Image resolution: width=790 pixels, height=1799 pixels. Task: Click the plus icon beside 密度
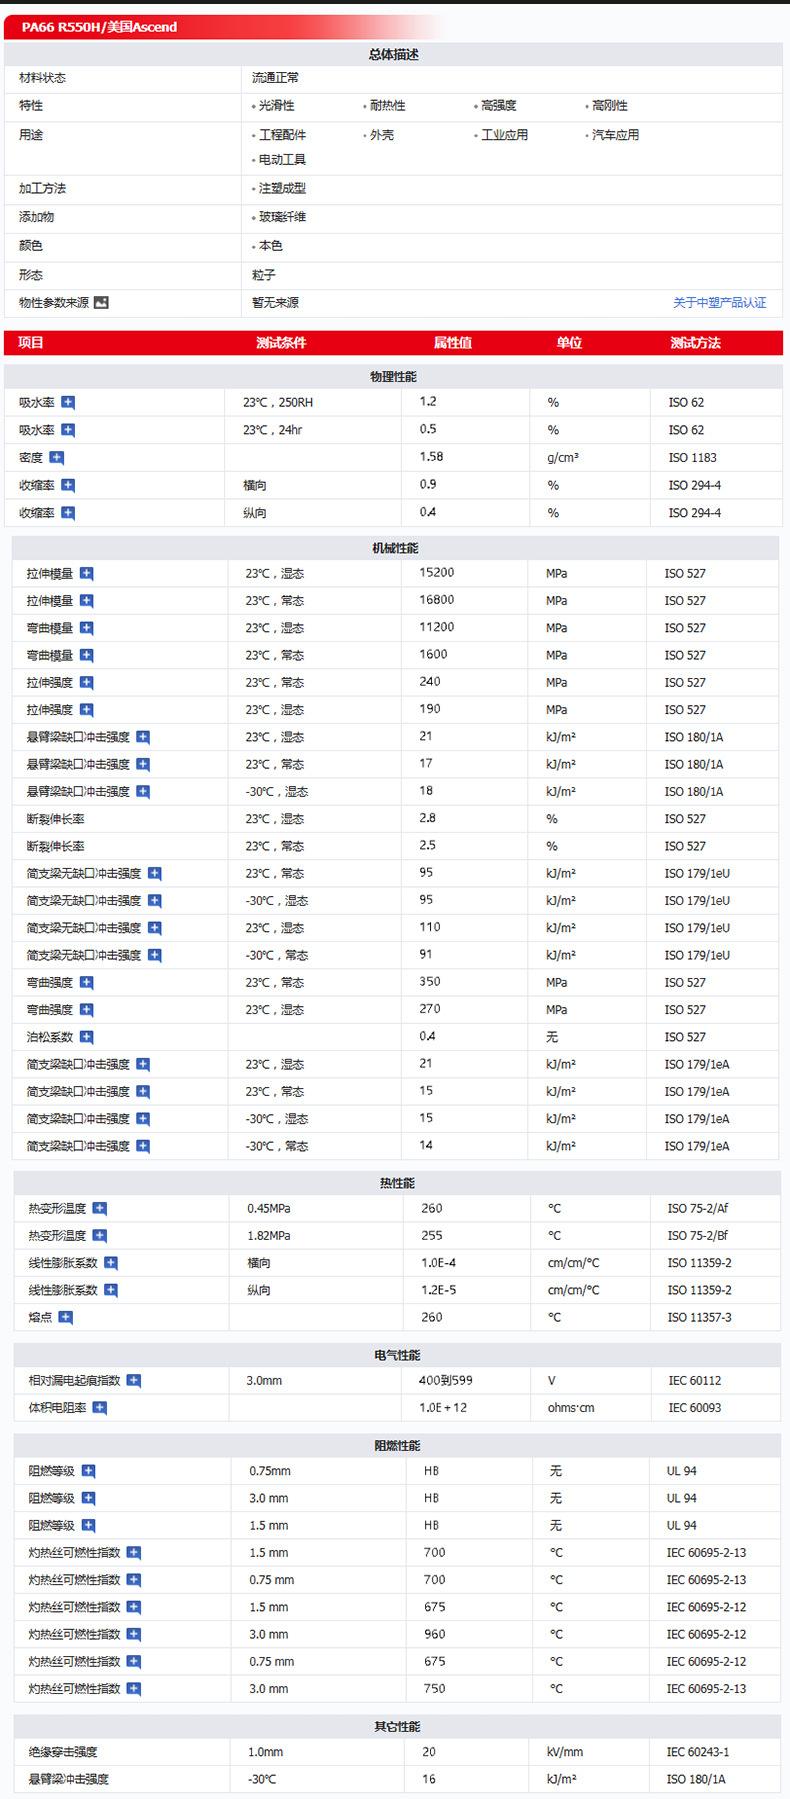pyautogui.click(x=57, y=458)
